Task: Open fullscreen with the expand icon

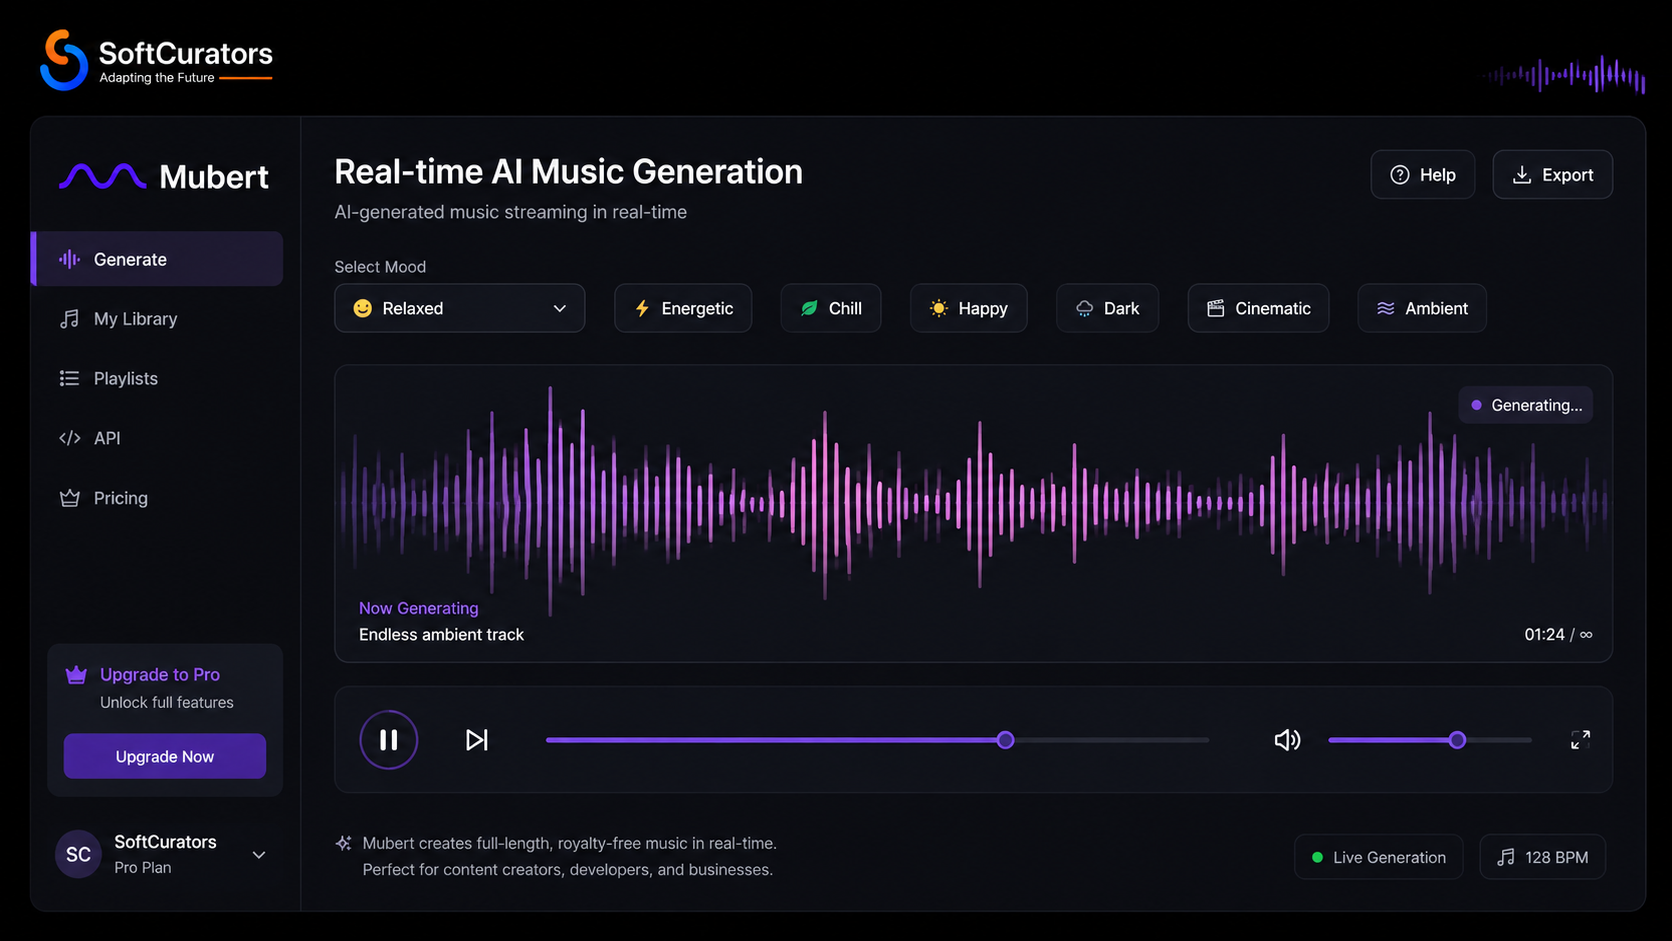Action: coord(1580,740)
